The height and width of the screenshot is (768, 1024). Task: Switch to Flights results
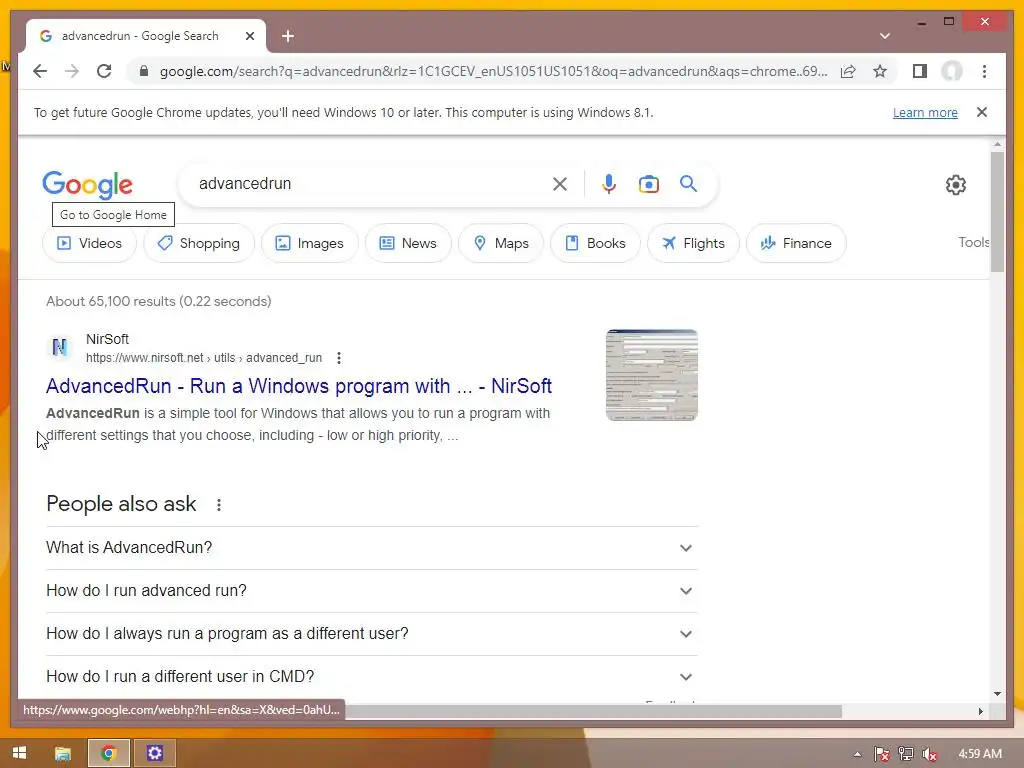tap(693, 243)
